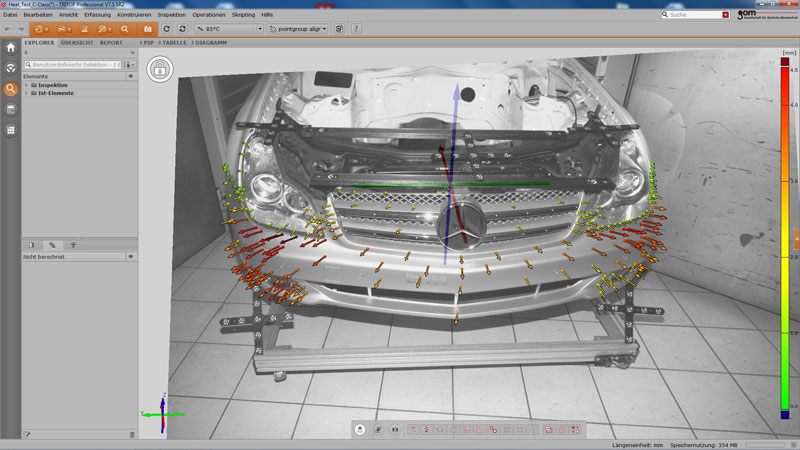
Task: Open the 85°C stage dropdown
Action: pyautogui.click(x=230, y=29)
